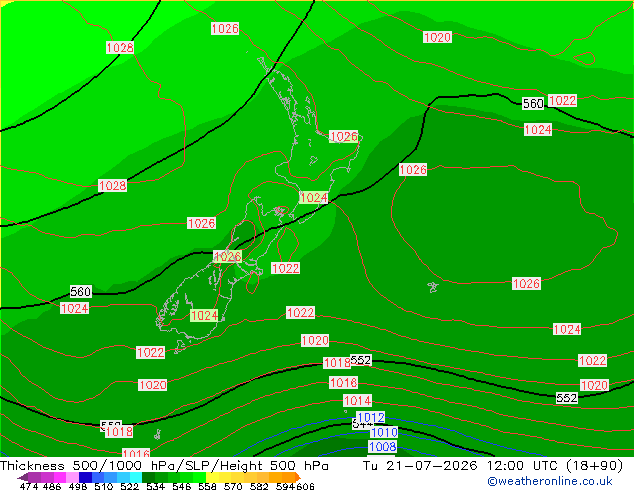
Task: Click the legend value 546
Action: (182, 486)
